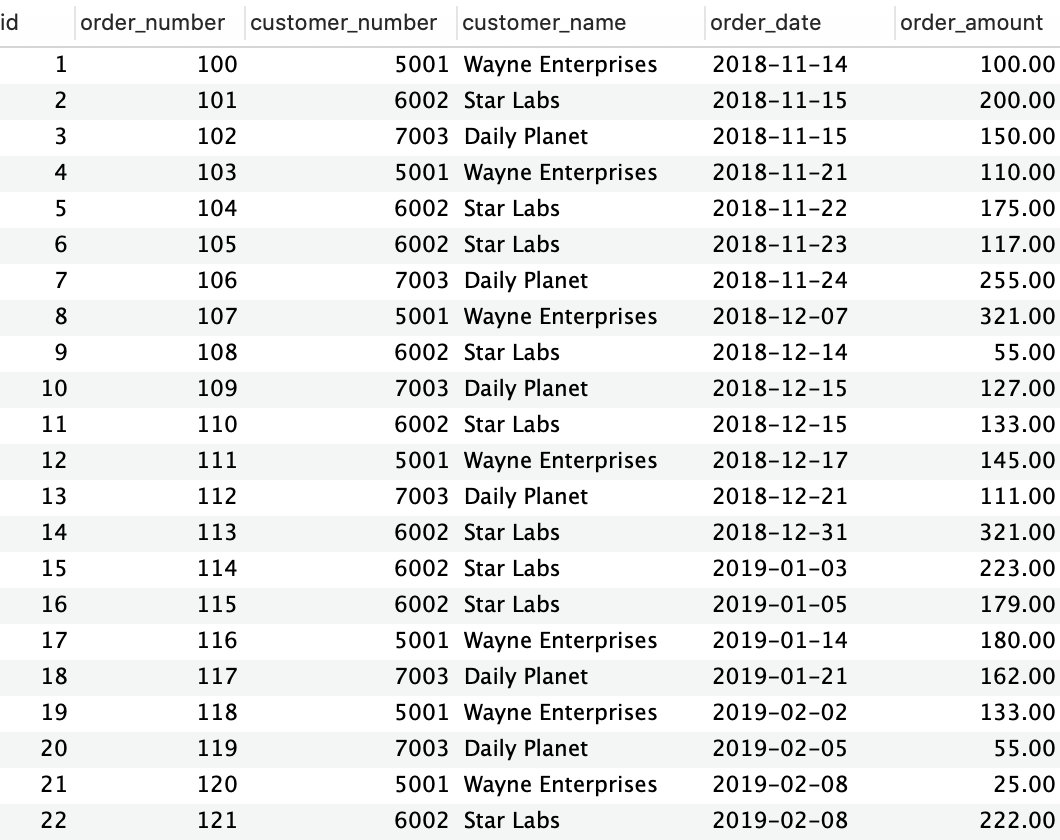Select order date 2018-12-31
Screen dimensions: 1060x840
coord(779,533)
